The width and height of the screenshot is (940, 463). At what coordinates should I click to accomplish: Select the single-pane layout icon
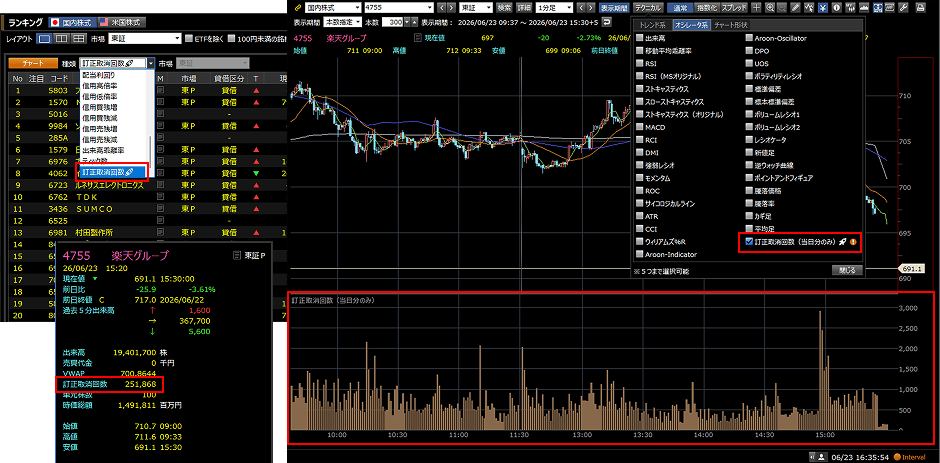pyautogui.click(x=44, y=38)
